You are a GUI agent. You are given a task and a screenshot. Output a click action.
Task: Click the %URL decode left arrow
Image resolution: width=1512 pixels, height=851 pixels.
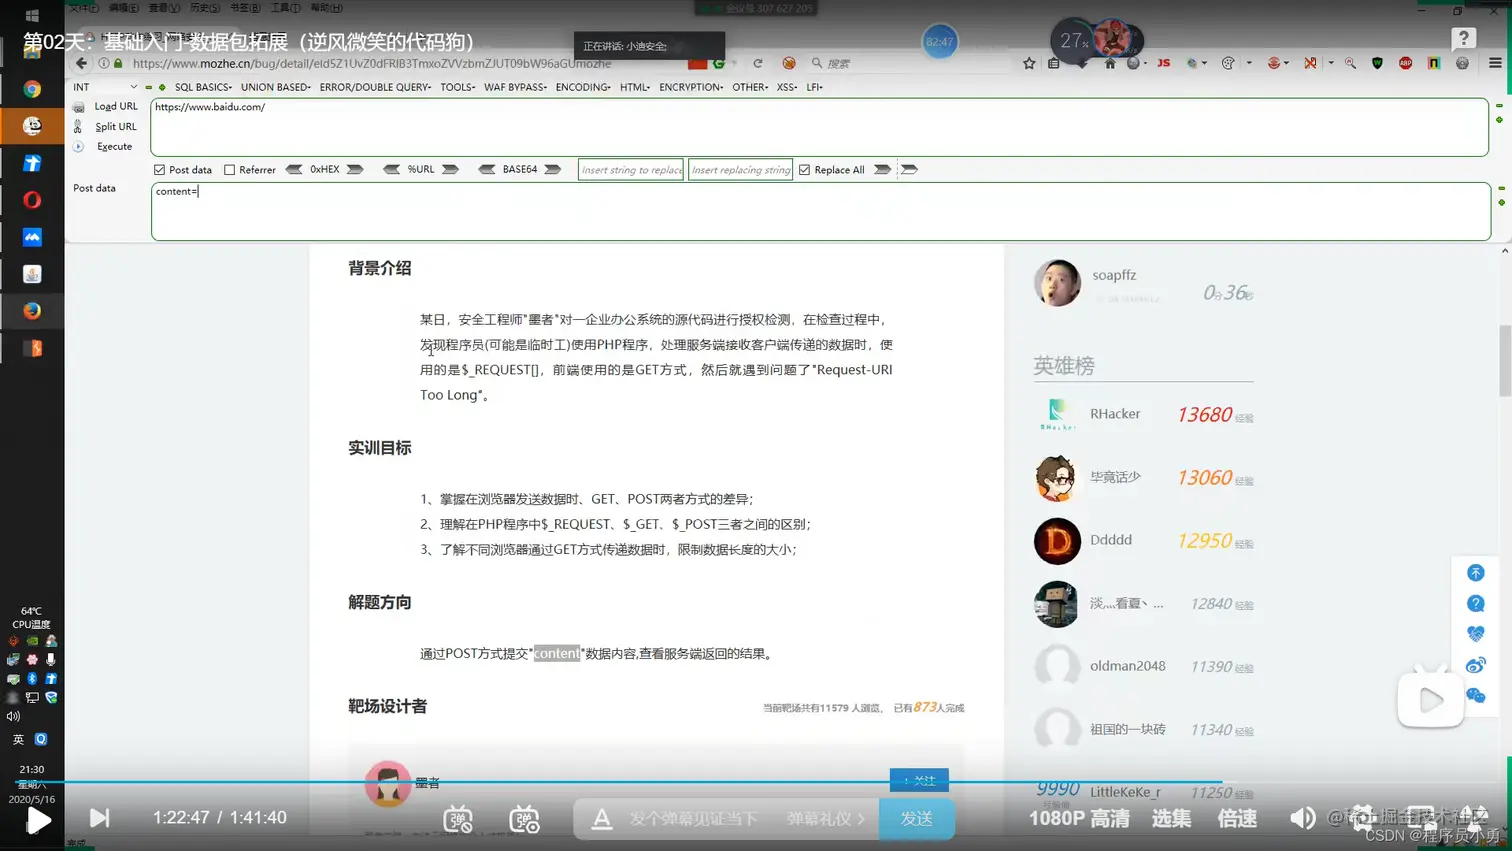click(391, 170)
